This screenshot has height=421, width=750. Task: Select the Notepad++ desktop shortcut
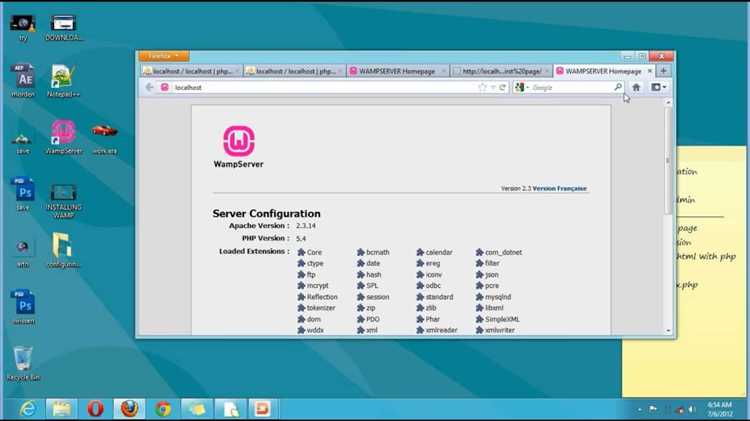[64, 81]
